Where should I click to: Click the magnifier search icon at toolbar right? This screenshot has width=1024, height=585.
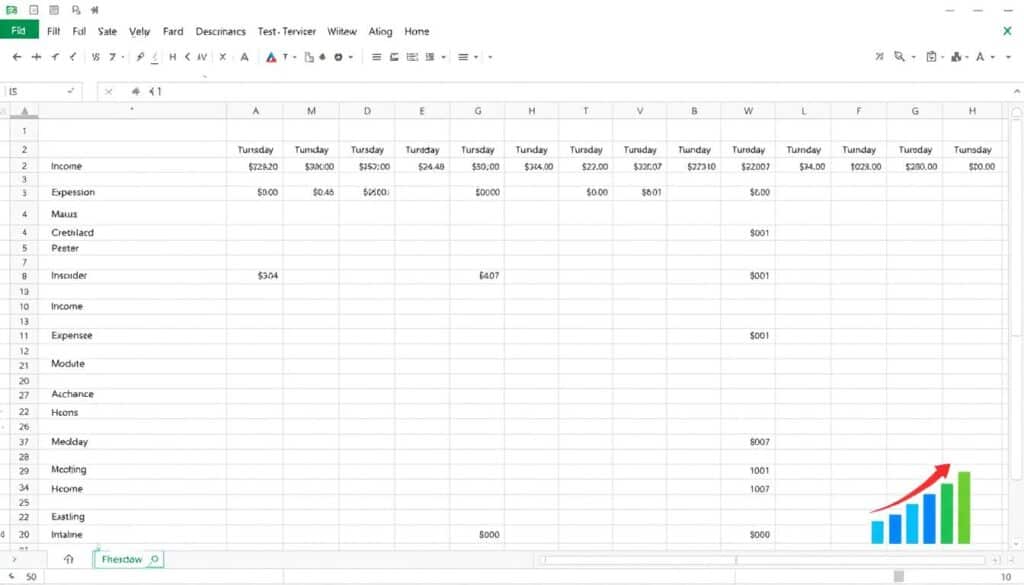899,57
